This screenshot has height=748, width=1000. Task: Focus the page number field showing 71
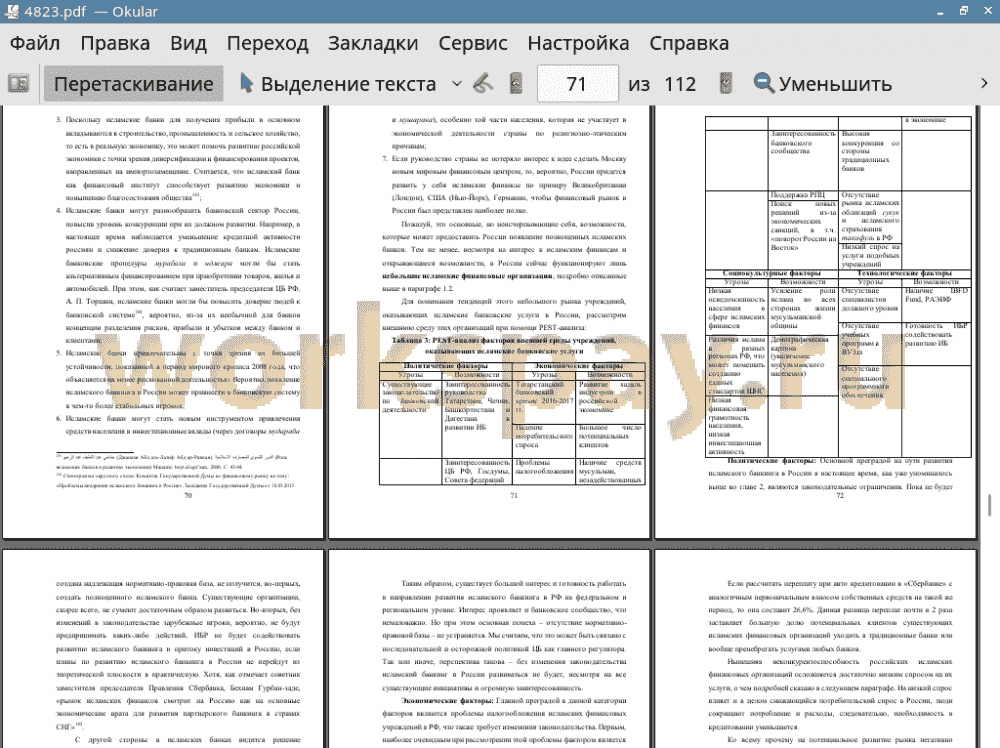coord(578,84)
